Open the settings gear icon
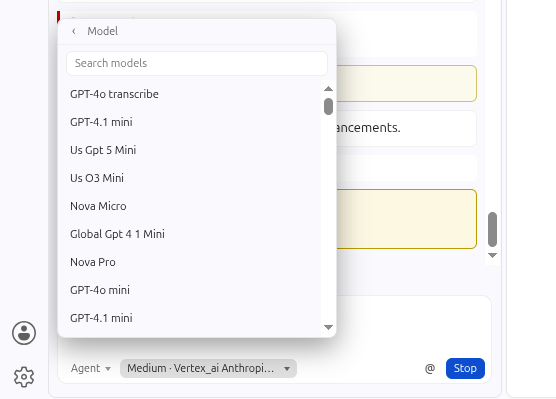The width and height of the screenshot is (556, 399). click(24, 377)
